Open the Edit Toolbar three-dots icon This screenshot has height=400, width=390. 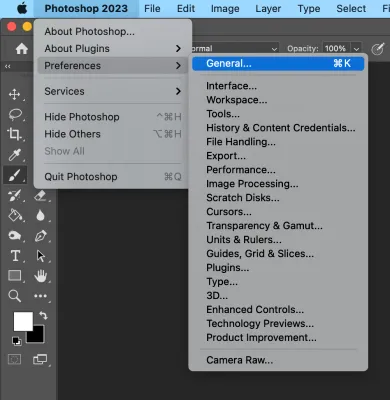40,296
